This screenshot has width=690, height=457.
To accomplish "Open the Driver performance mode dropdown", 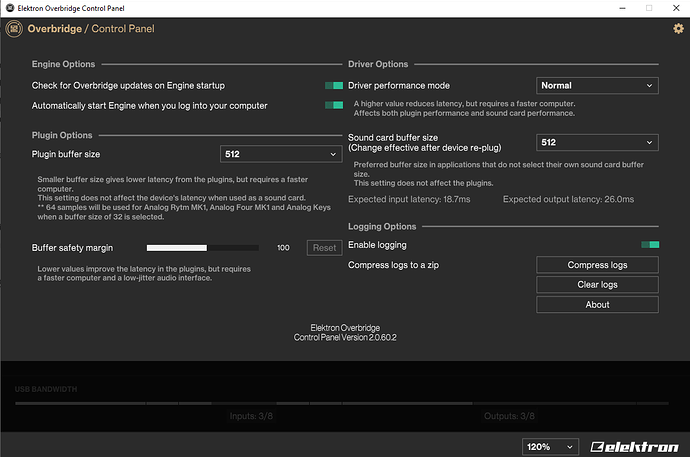I will pyautogui.click(x=597, y=86).
